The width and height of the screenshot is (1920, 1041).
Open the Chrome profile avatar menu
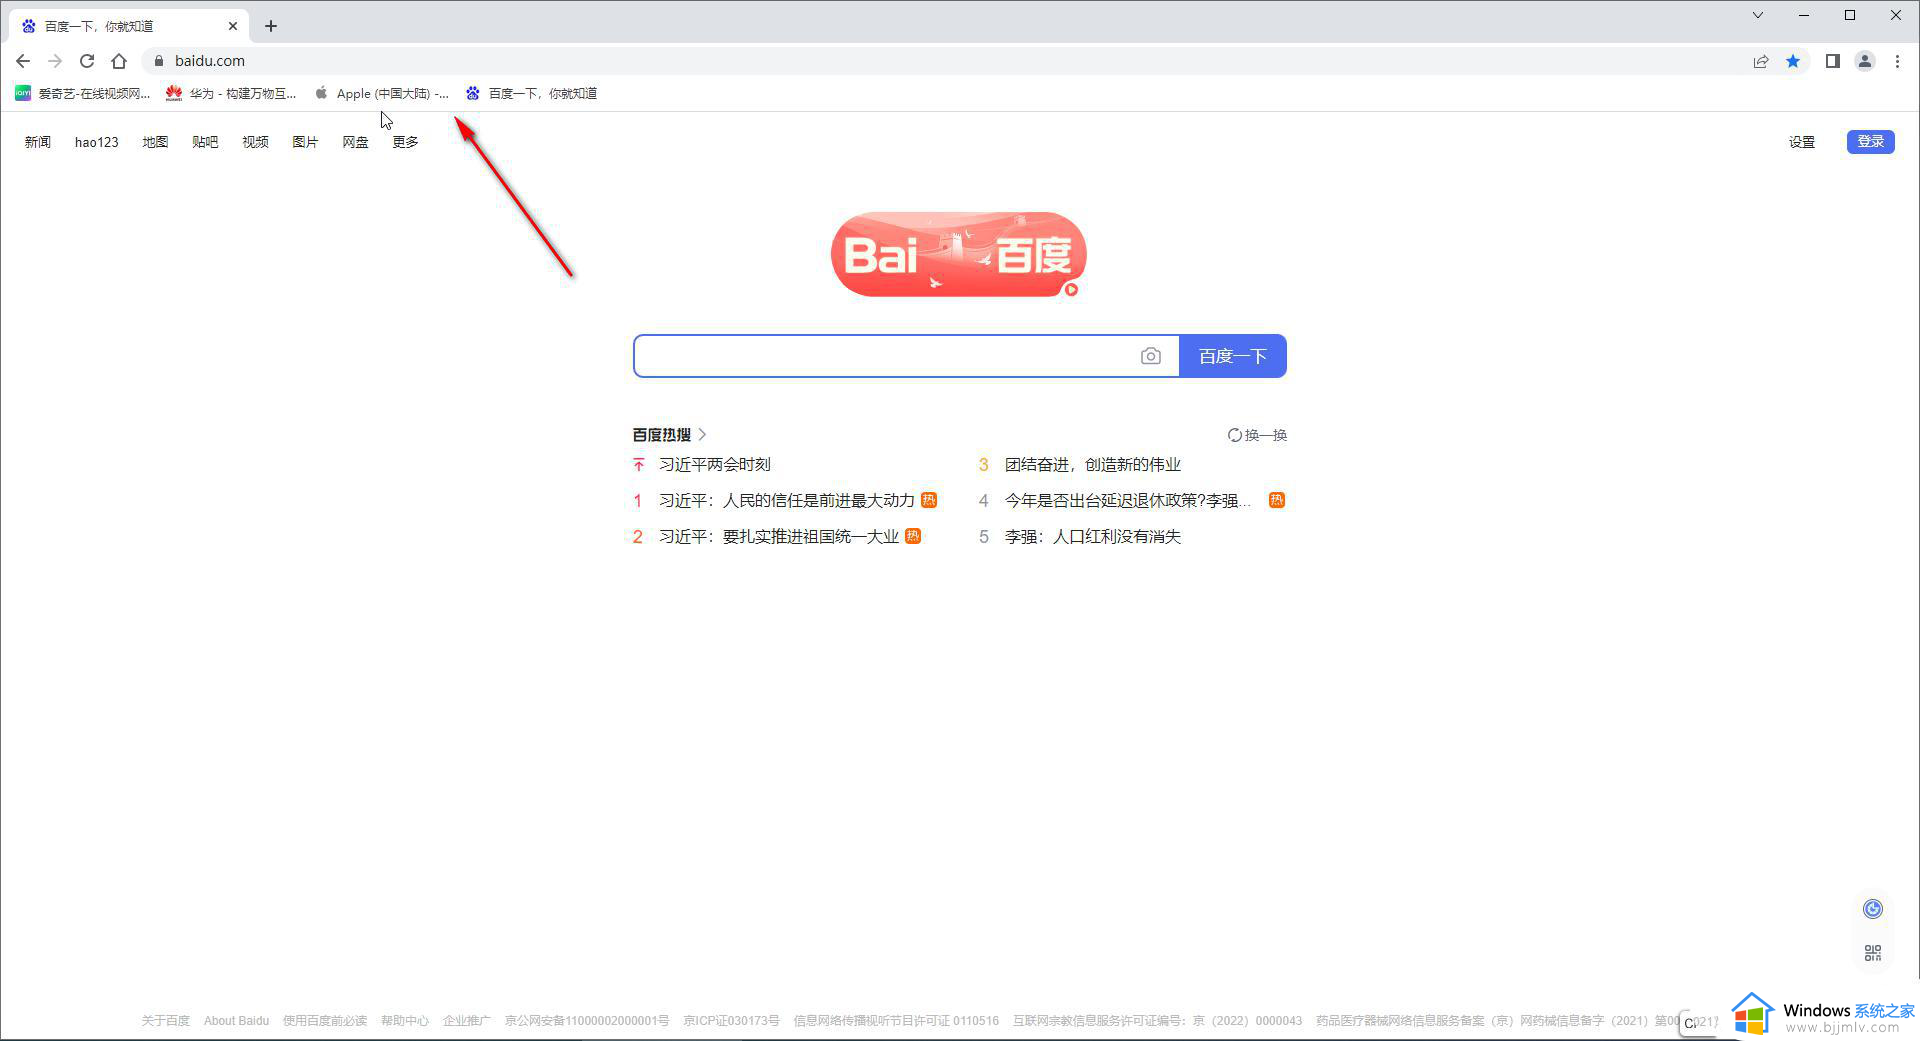(x=1865, y=61)
